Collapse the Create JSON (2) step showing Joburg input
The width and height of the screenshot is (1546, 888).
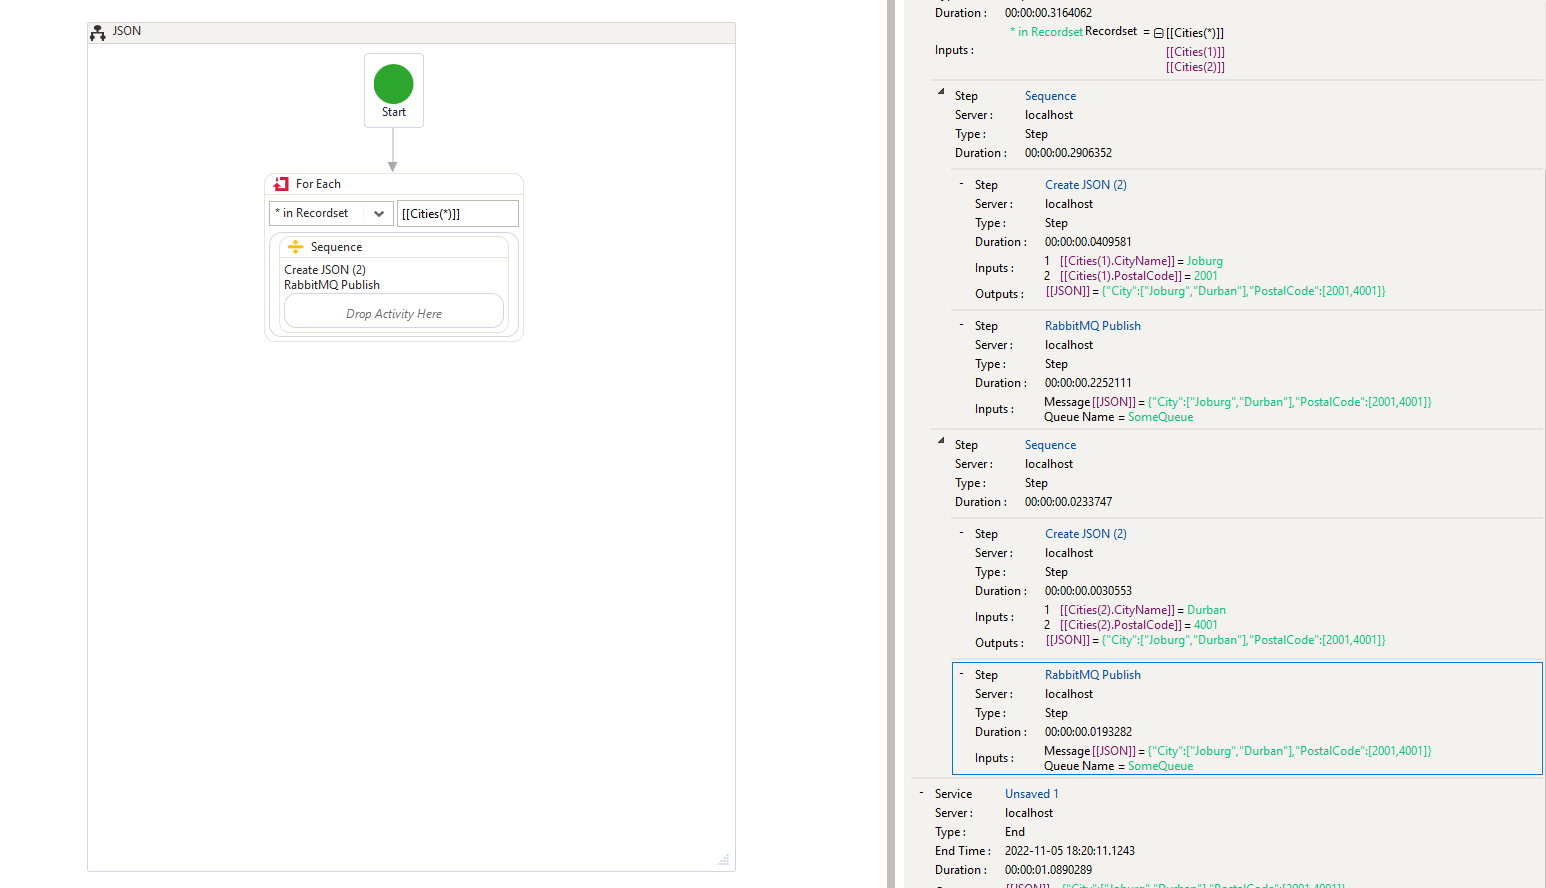pos(961,183)
